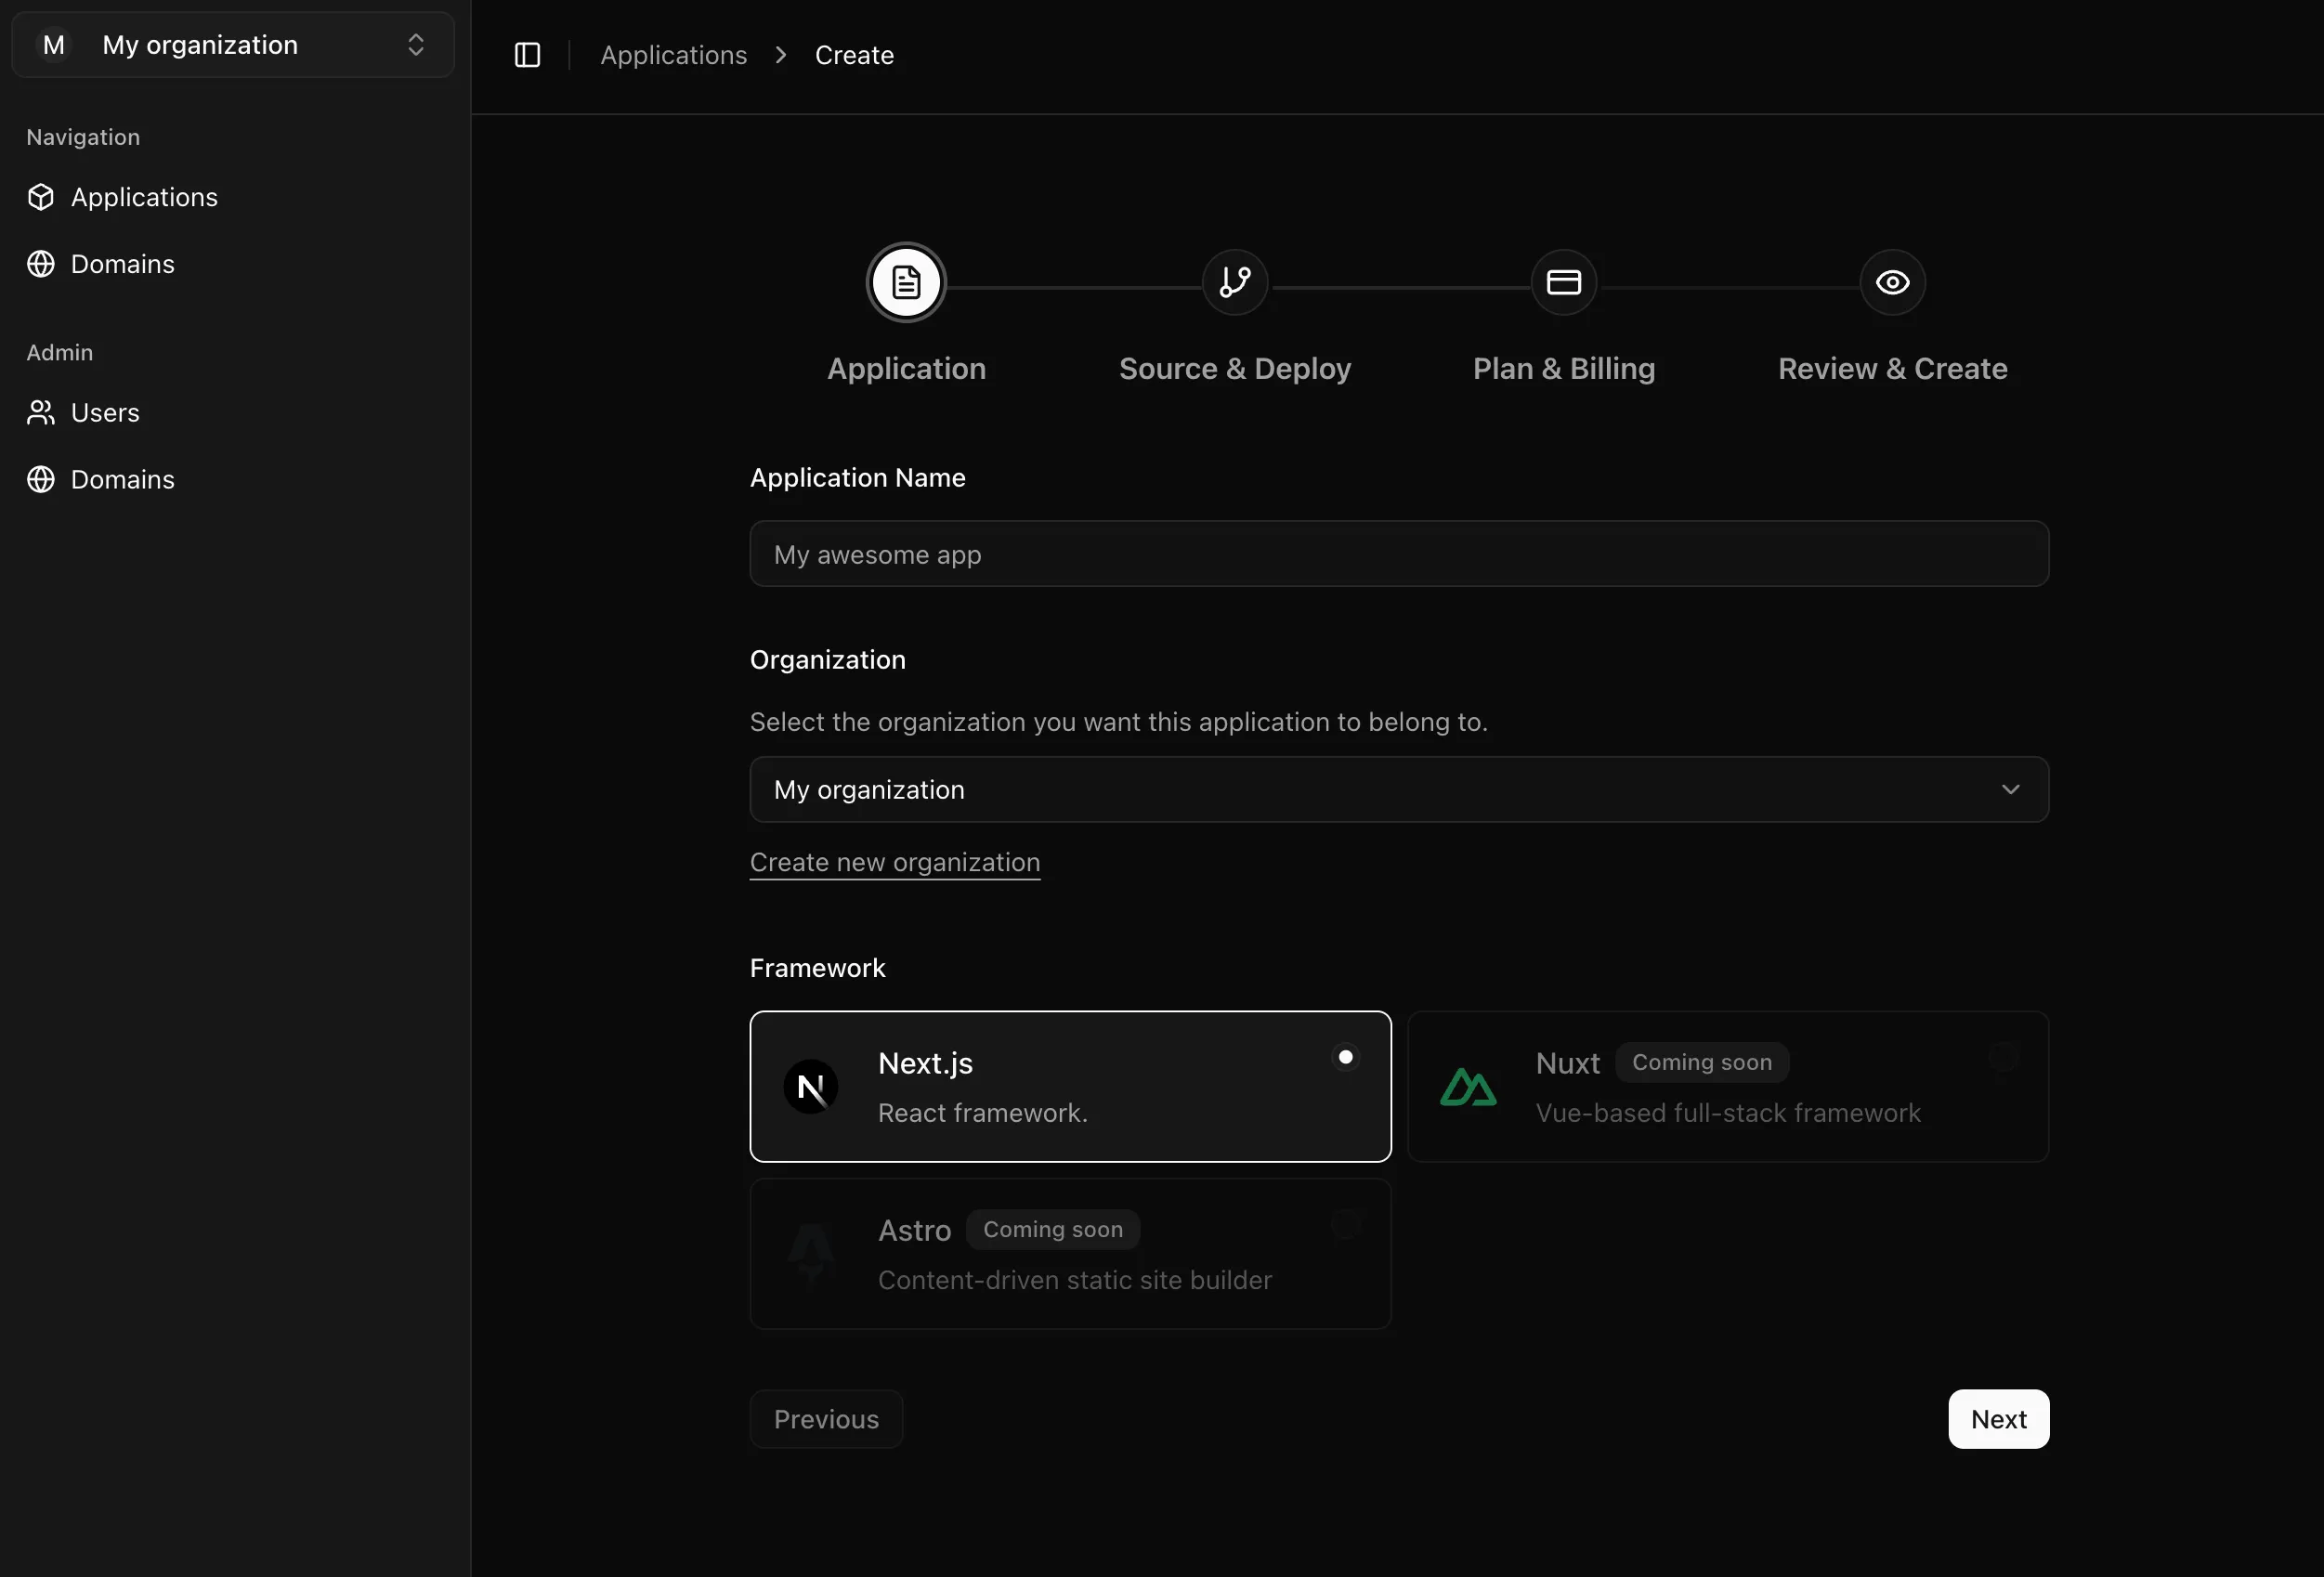Click the 'Select the organization' helper text
The image size is (2324, 1577).
click(x=1118, y=722)
